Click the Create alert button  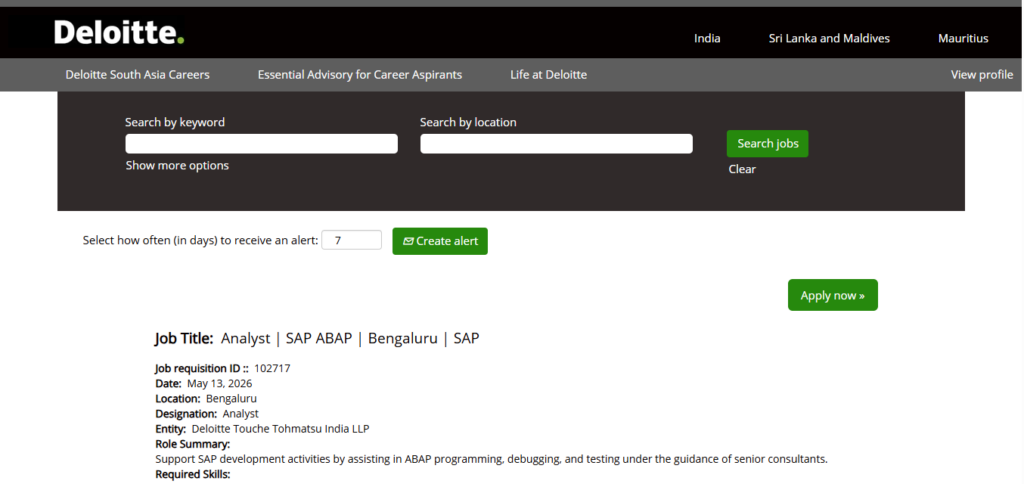[440, 241]
